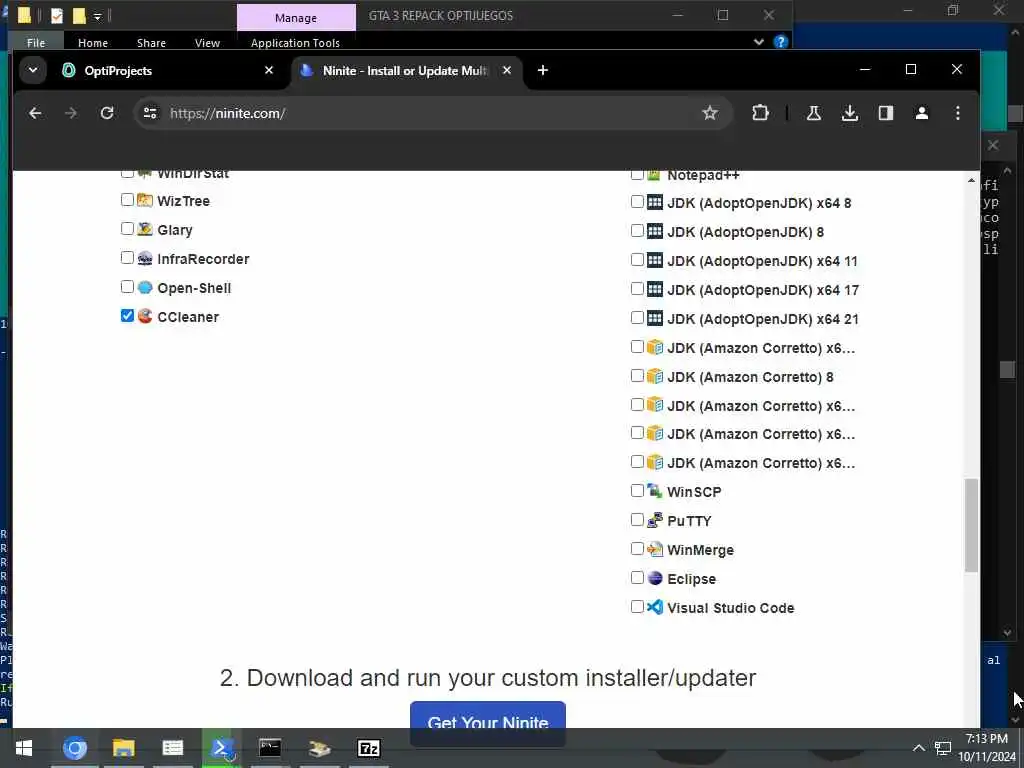Image resolution: width=1024 pixels, height=768 pixels.
Task: Open the File menu in Explorer
Action: [36, 42]
